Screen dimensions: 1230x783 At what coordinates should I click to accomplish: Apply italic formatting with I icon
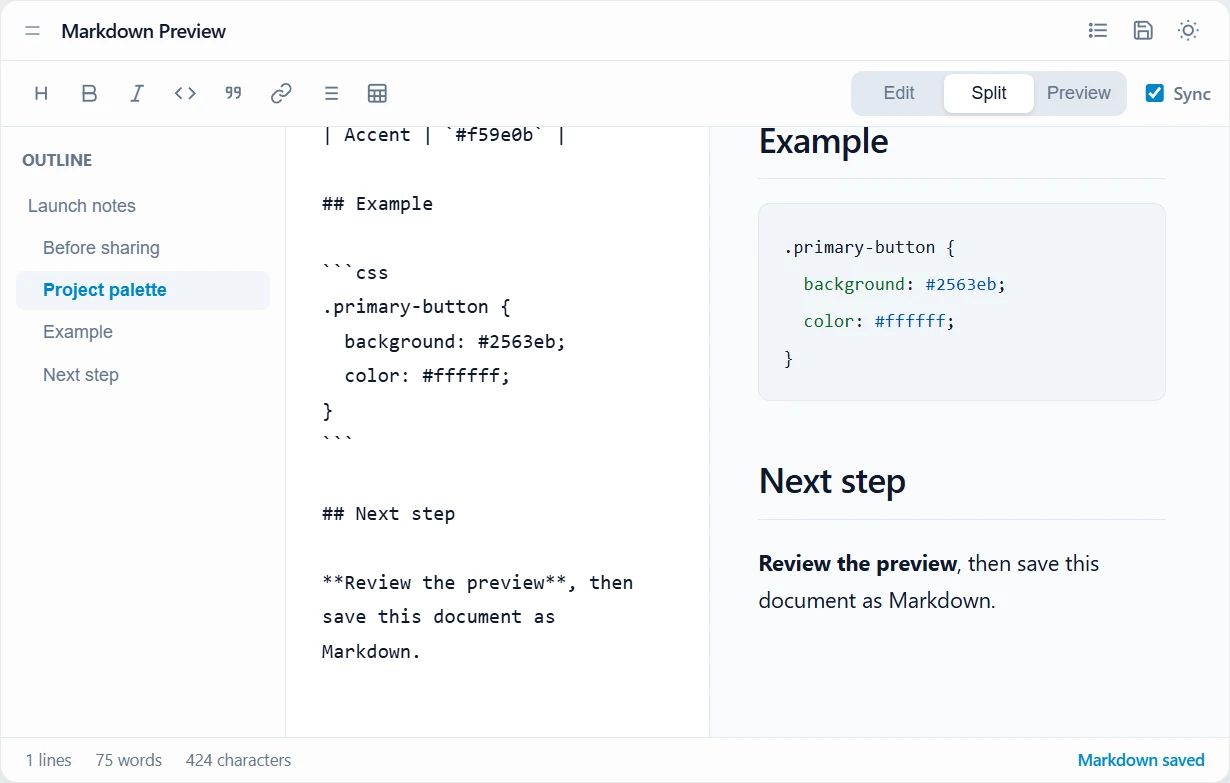tap(137, 93)
